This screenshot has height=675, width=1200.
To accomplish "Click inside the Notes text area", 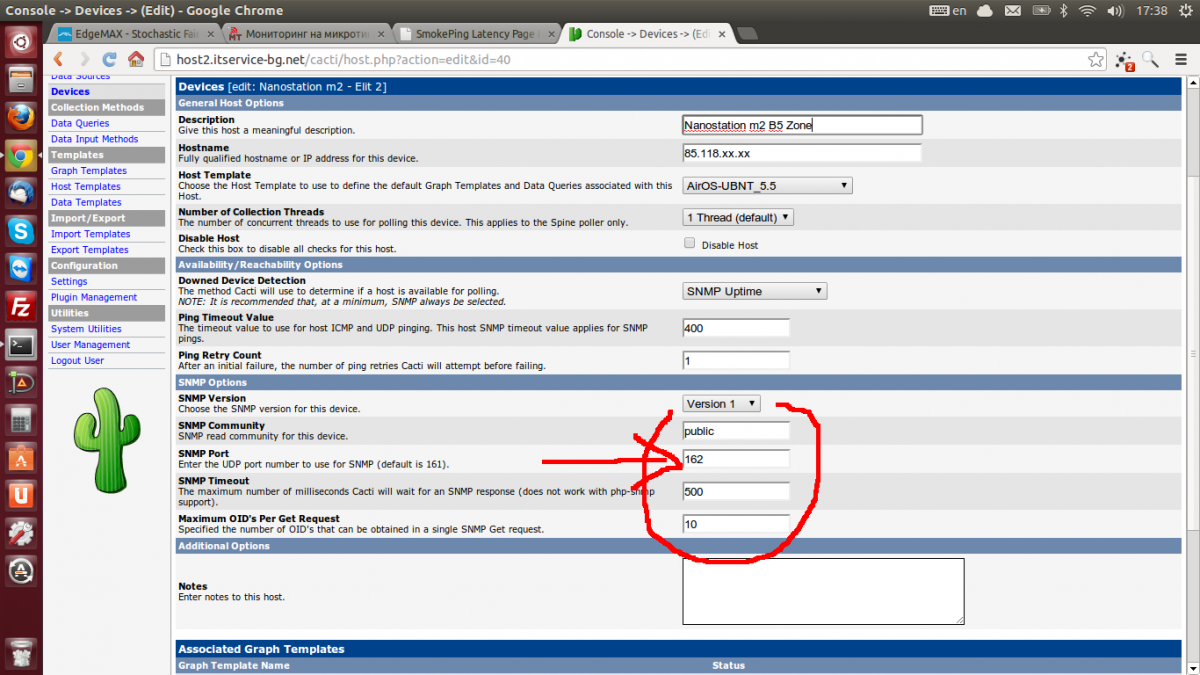I will 823,591.
